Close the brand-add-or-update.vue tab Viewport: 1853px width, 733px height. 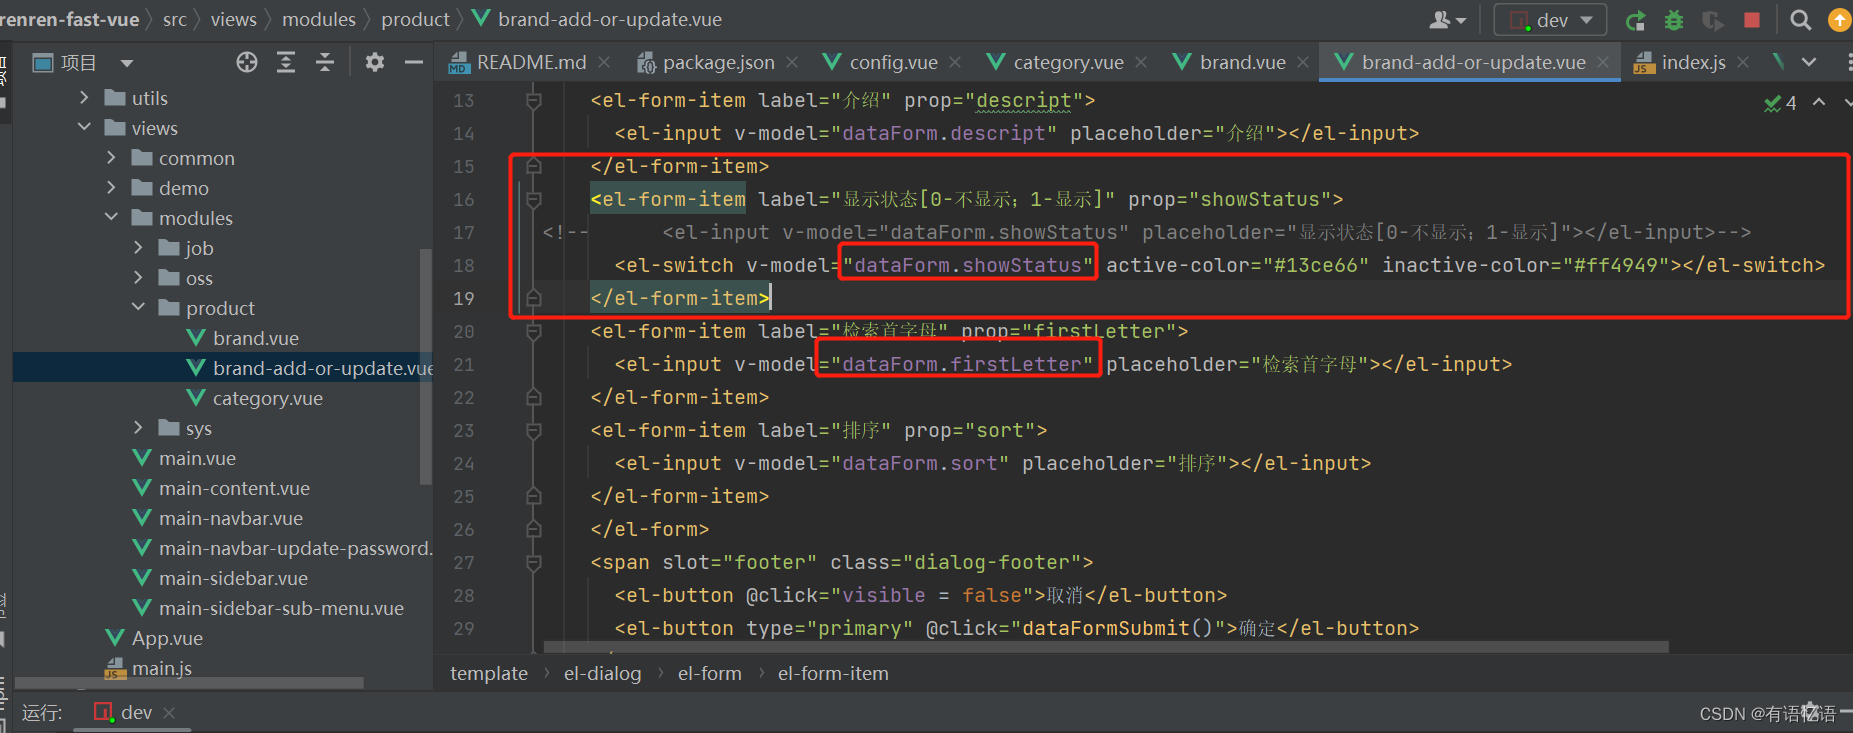tap(1603, 62)
